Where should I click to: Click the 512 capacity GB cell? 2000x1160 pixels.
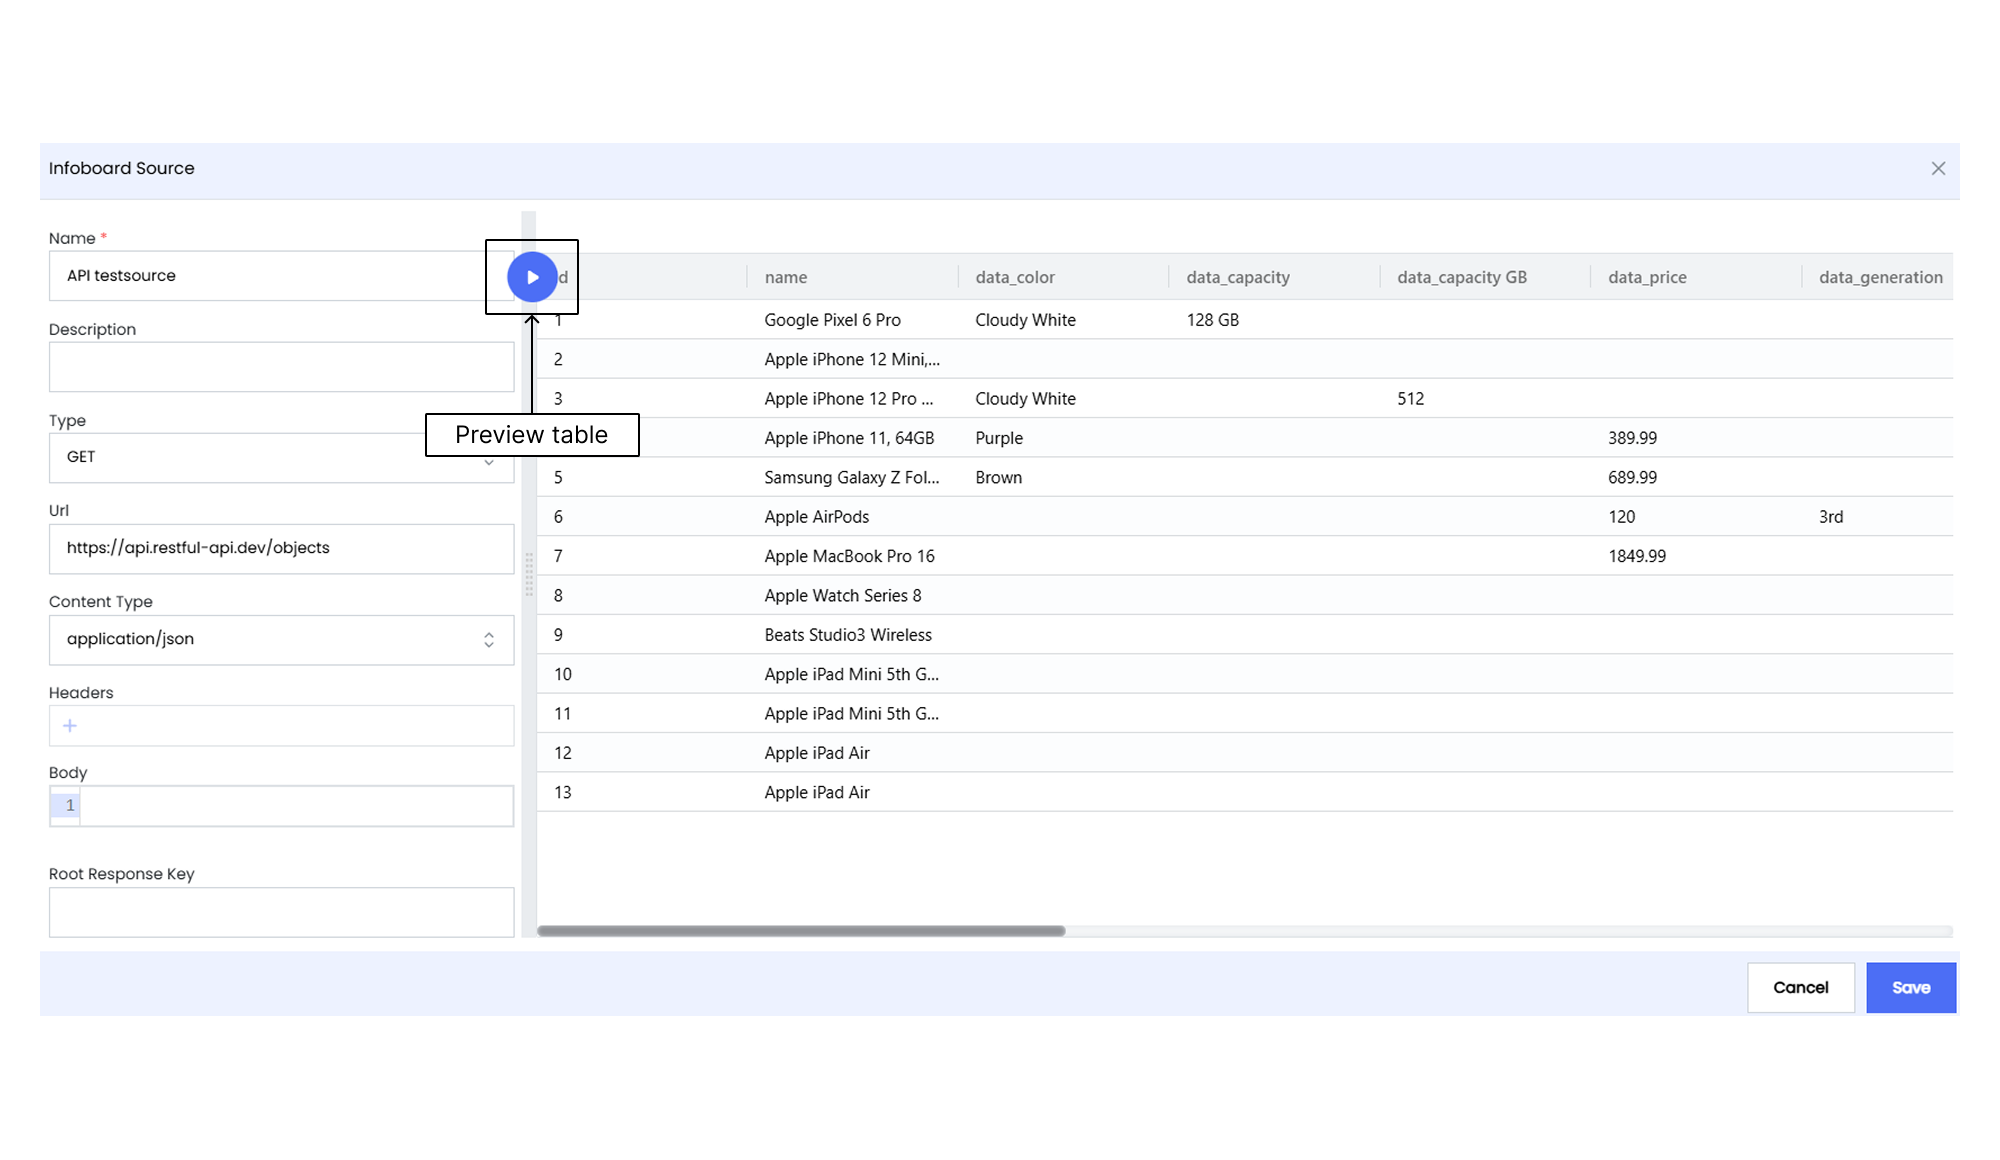point(1485,399)
